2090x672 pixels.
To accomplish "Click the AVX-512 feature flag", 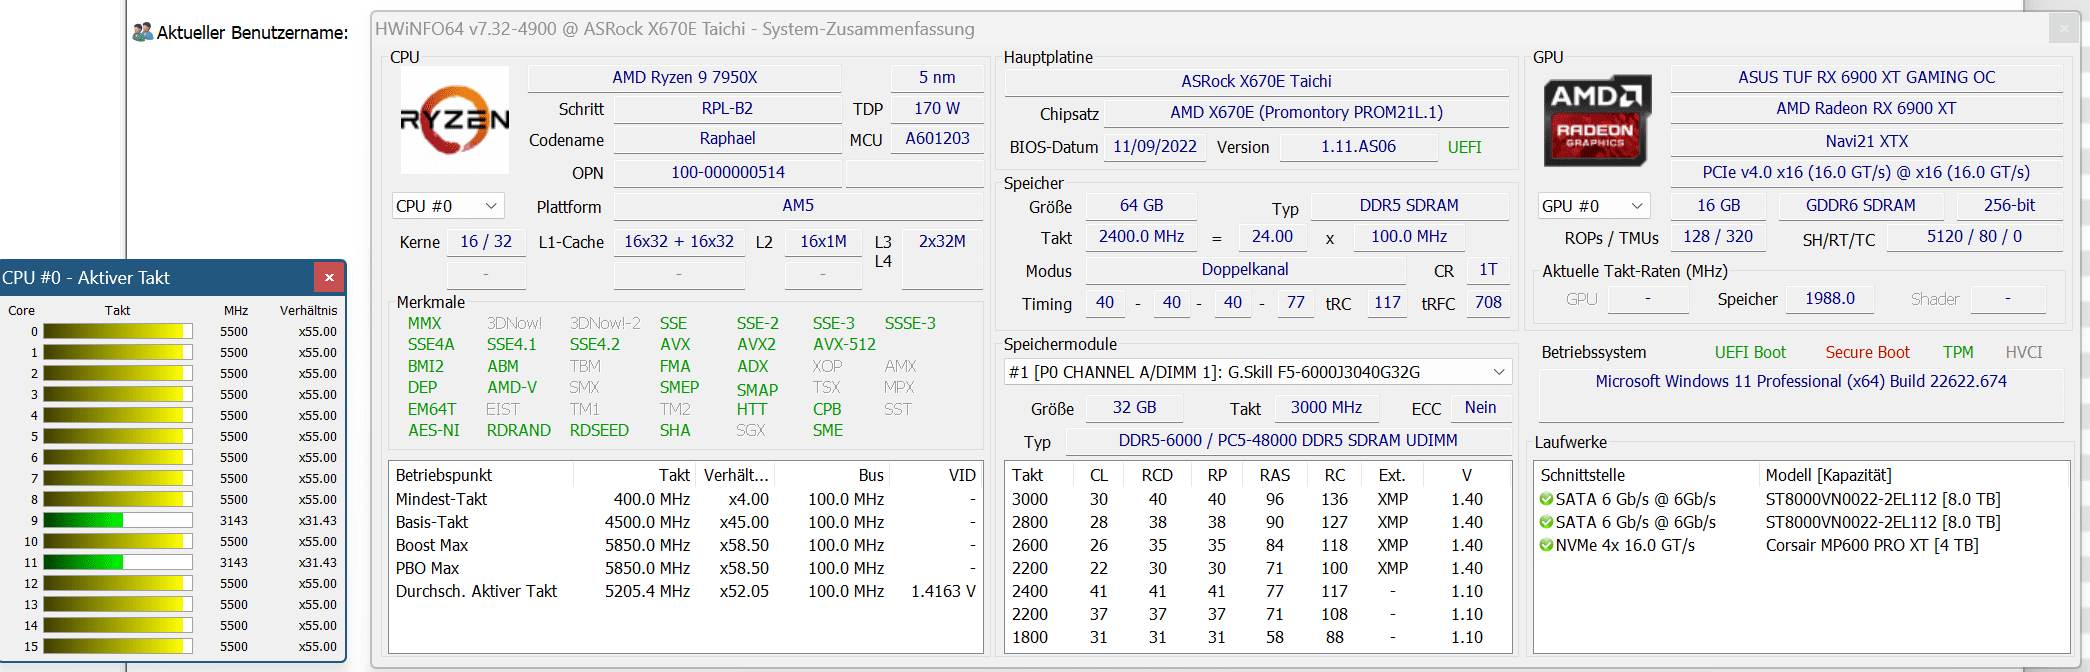I will 844,344.
